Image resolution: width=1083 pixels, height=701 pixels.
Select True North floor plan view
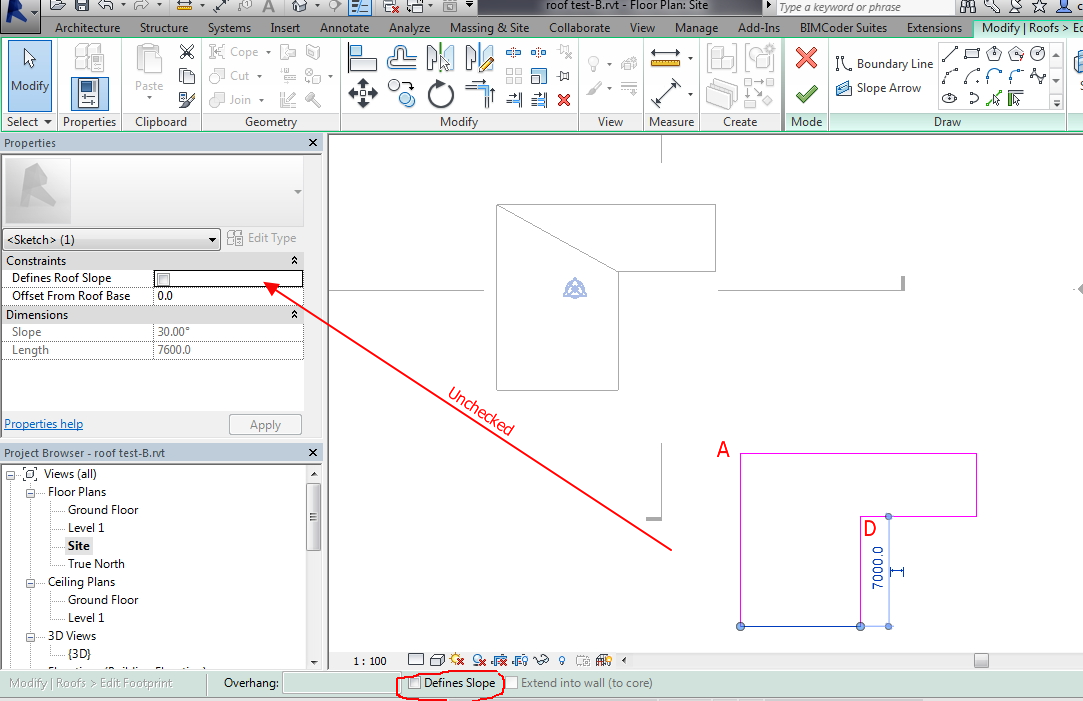click(96, 564)
